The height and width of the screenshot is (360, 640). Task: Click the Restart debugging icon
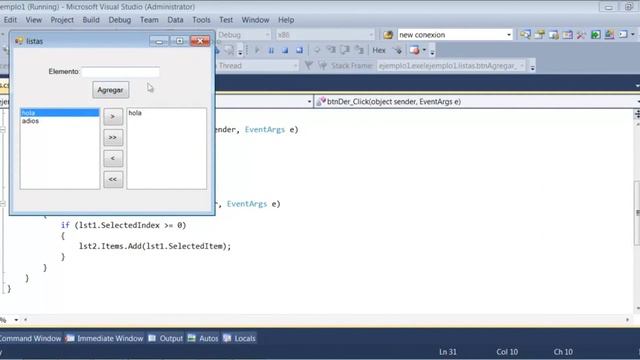299,50
